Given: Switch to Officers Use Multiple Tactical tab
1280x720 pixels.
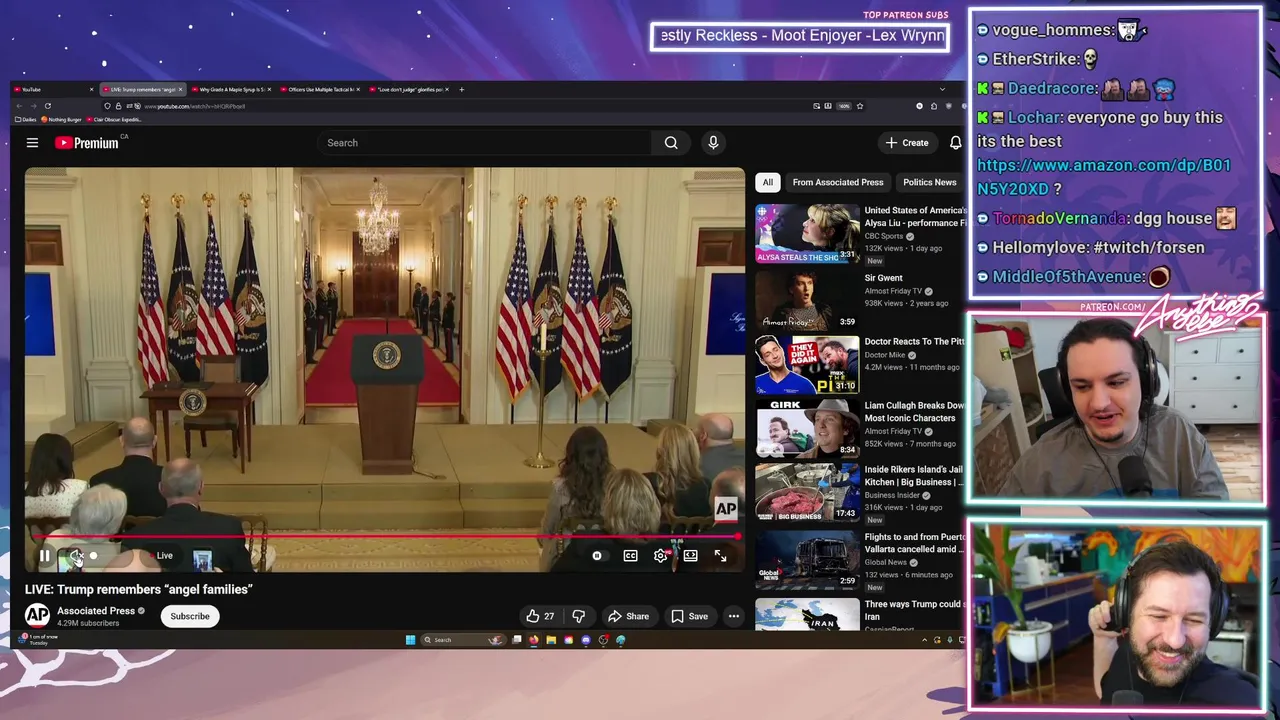Looking at the screenshot, I should tap(321, 89).
